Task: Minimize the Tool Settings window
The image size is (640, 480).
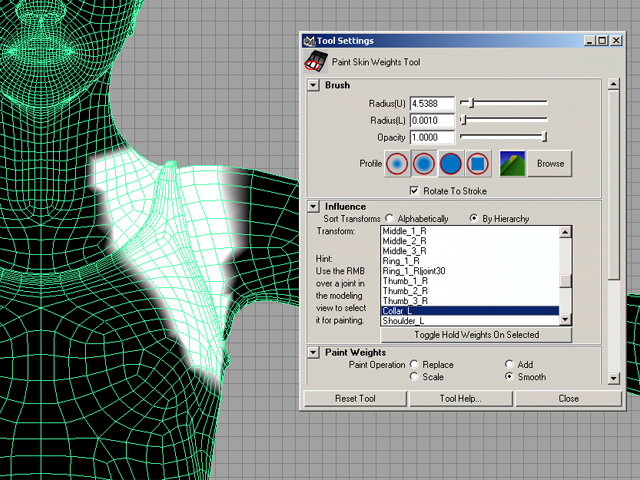Action: click(x=589, y=41)
